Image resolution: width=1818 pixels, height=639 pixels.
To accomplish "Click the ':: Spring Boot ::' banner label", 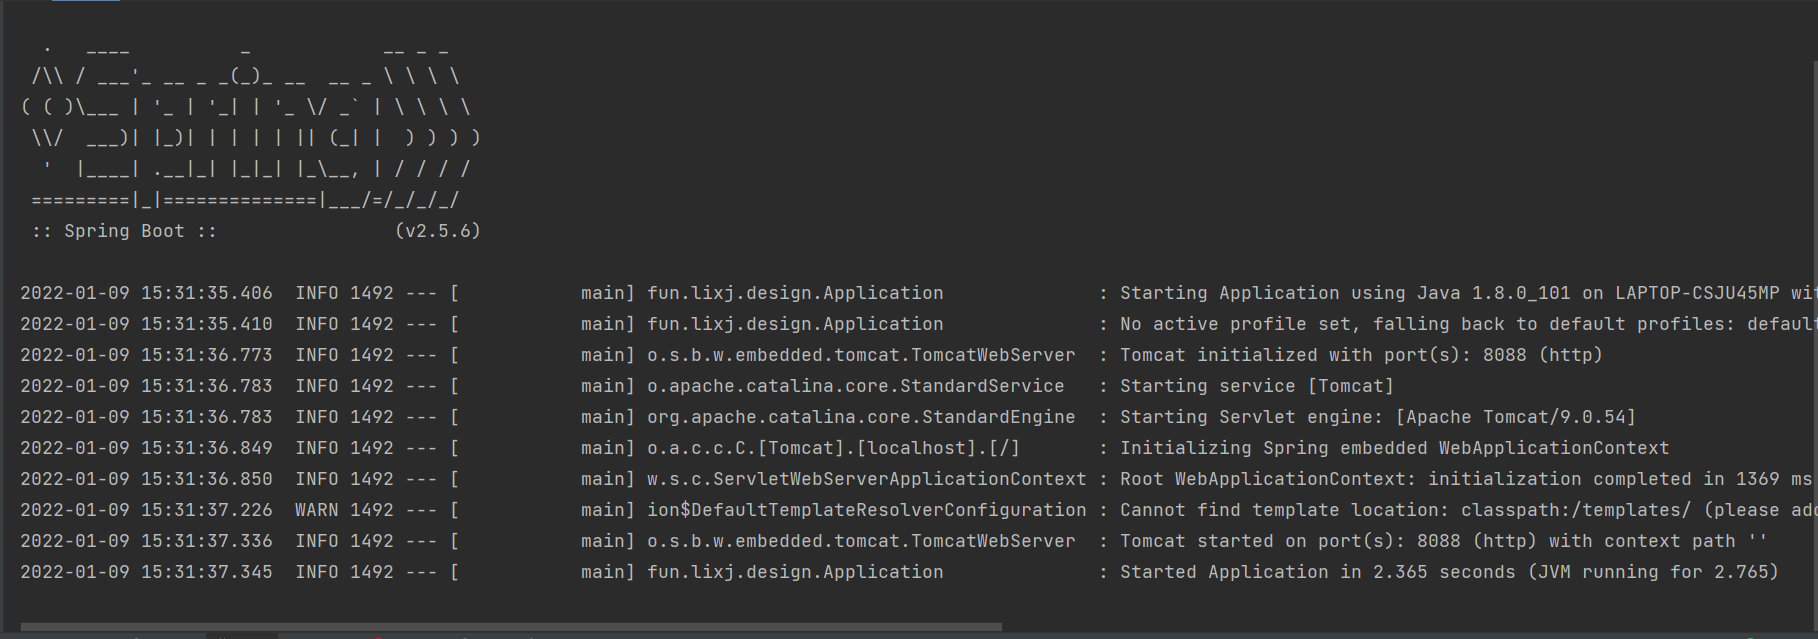I will [124, 231].
